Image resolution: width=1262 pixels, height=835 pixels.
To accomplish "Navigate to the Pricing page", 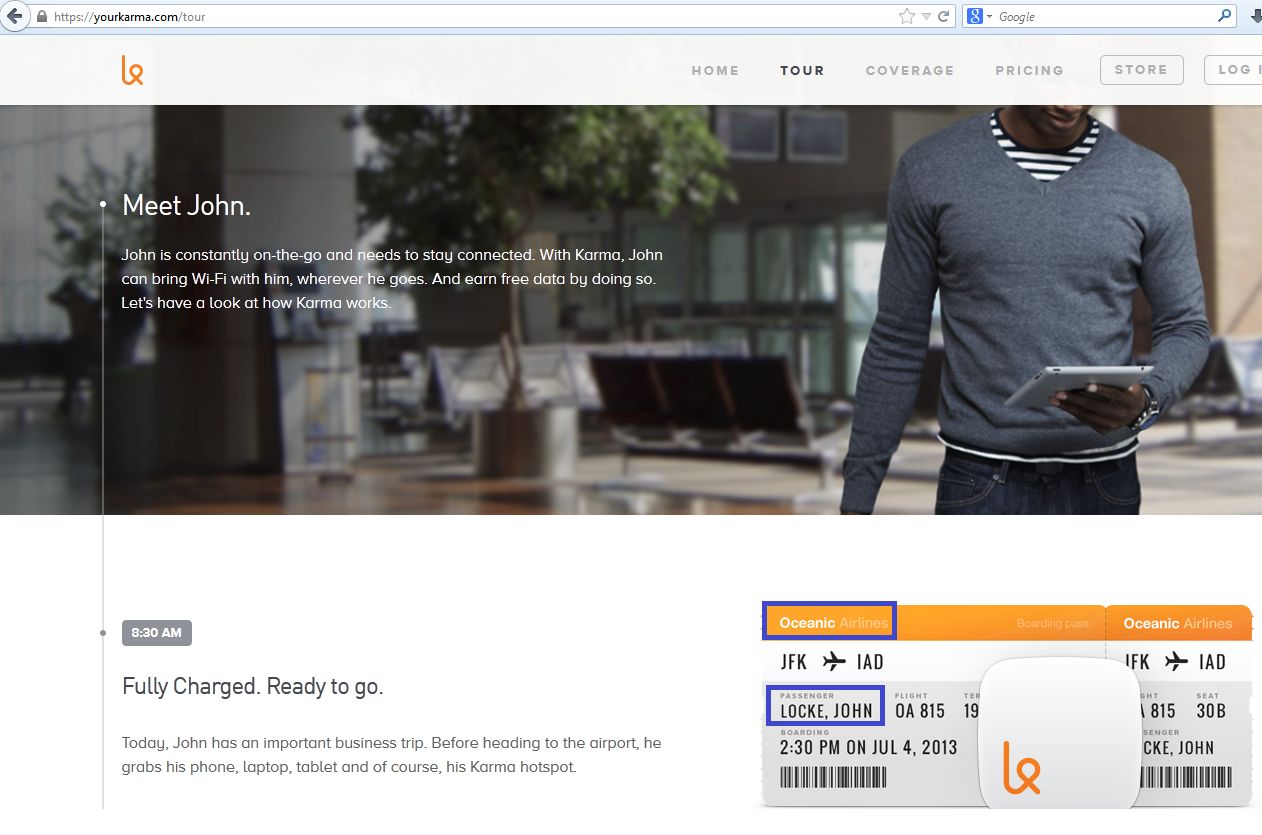I will [1029, 71].
